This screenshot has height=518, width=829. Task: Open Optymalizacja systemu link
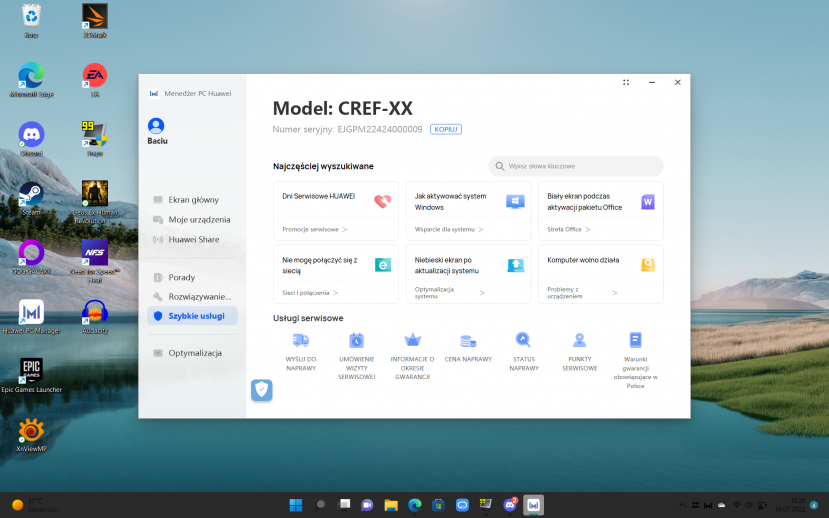(449, 293)
